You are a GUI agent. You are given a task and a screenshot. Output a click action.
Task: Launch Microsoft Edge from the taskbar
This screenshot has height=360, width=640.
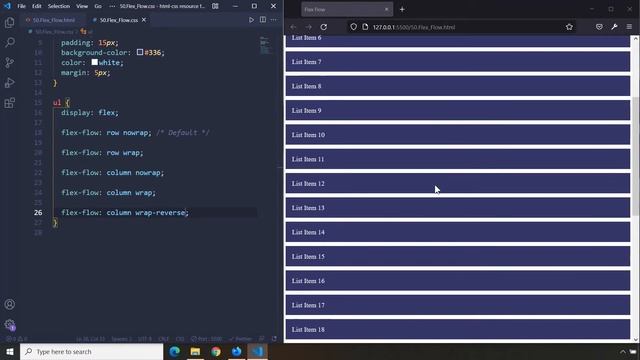coord(175,351)
